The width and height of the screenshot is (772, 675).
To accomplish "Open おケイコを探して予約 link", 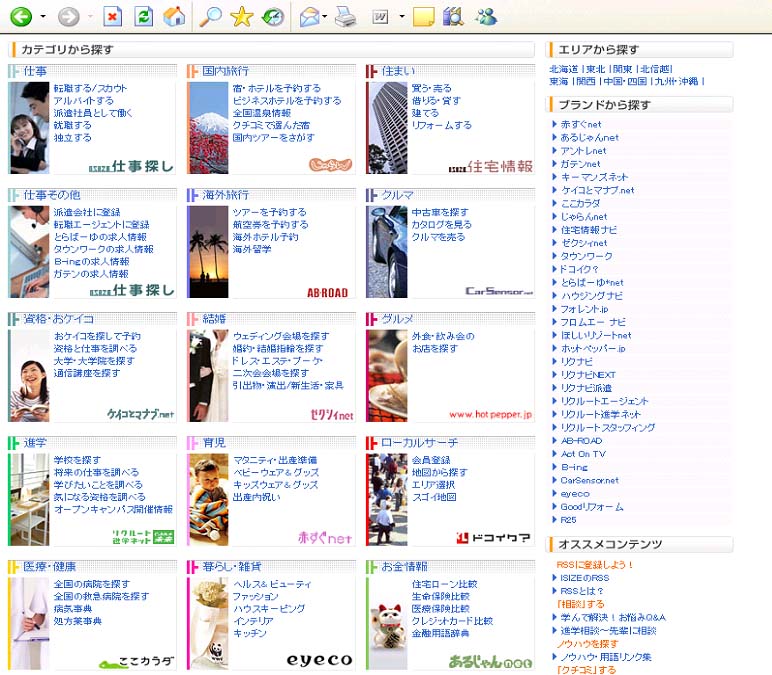I will [x=97, y=336].
